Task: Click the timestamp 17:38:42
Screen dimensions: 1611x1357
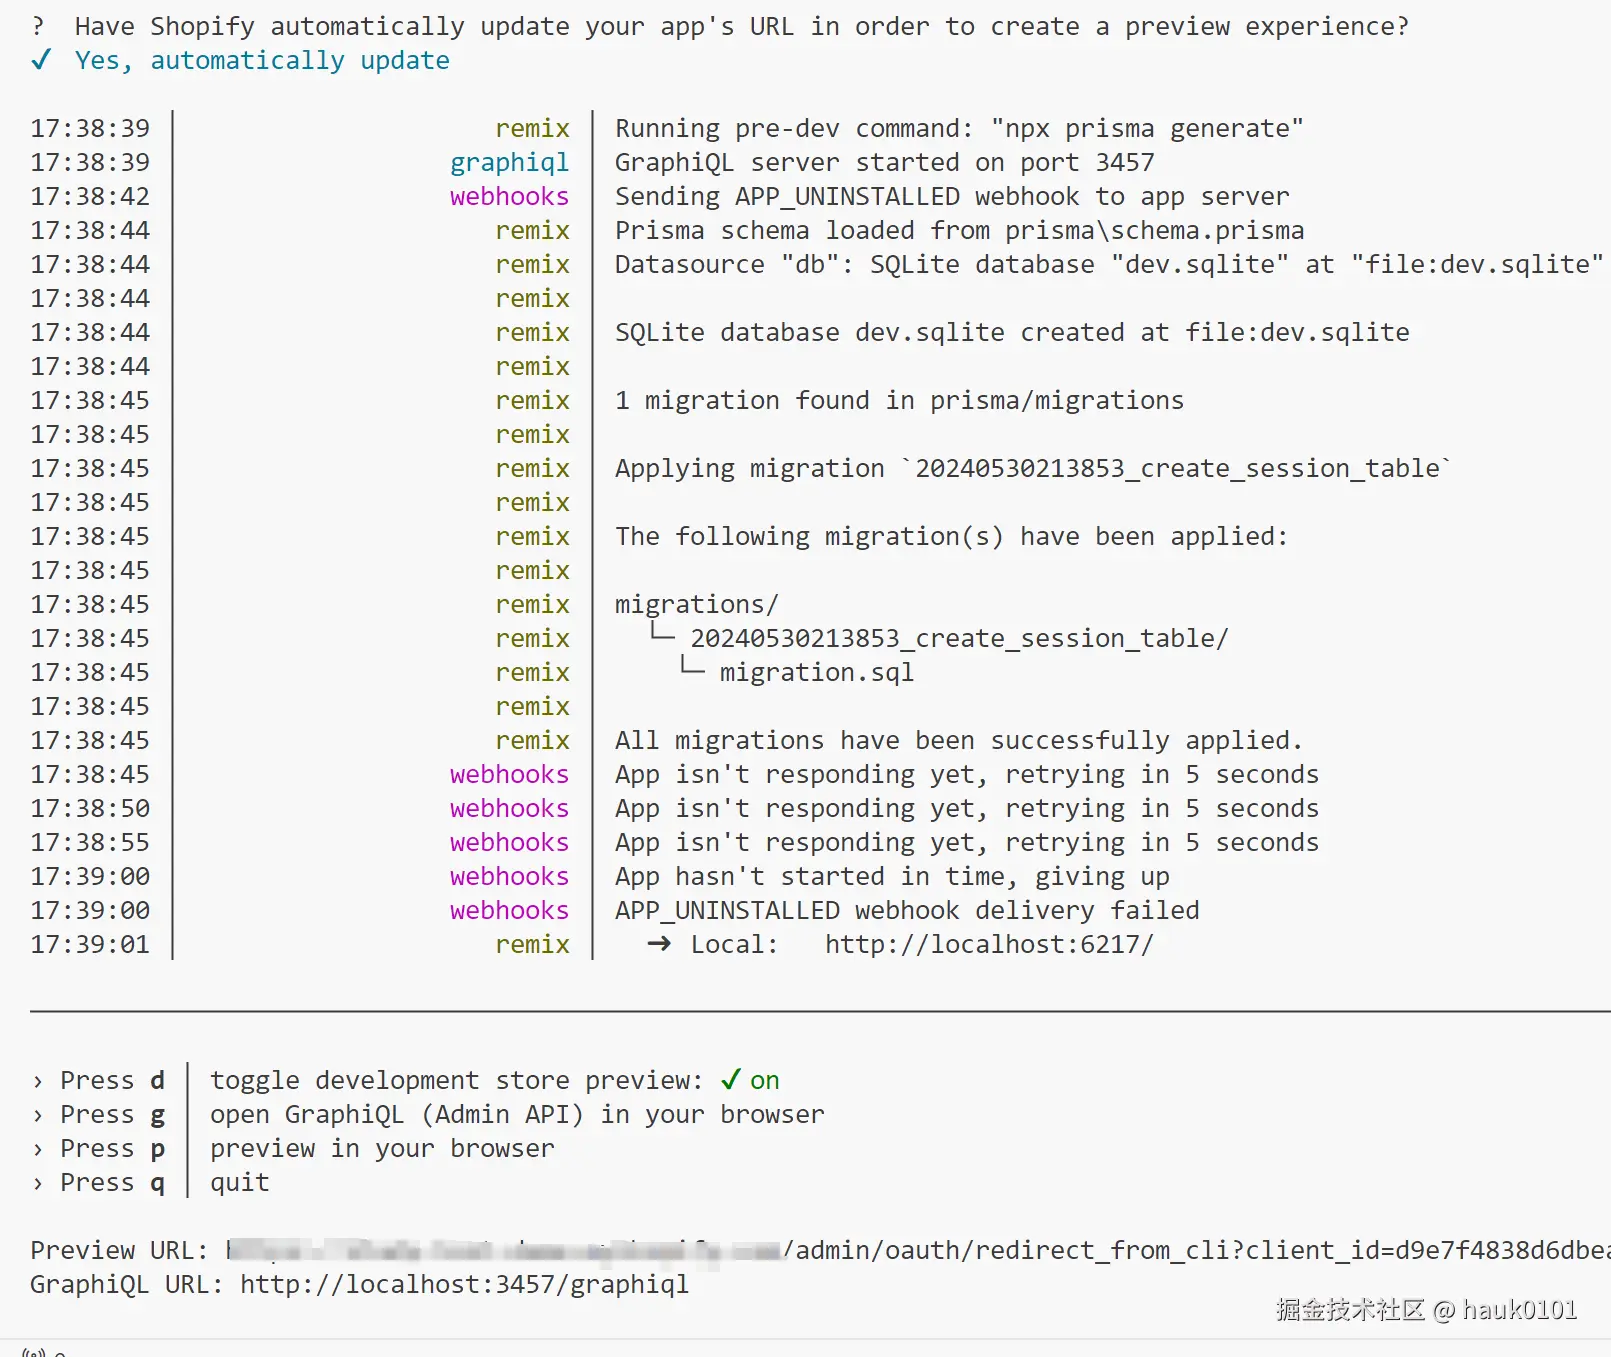Action: [x=90, y=196]
